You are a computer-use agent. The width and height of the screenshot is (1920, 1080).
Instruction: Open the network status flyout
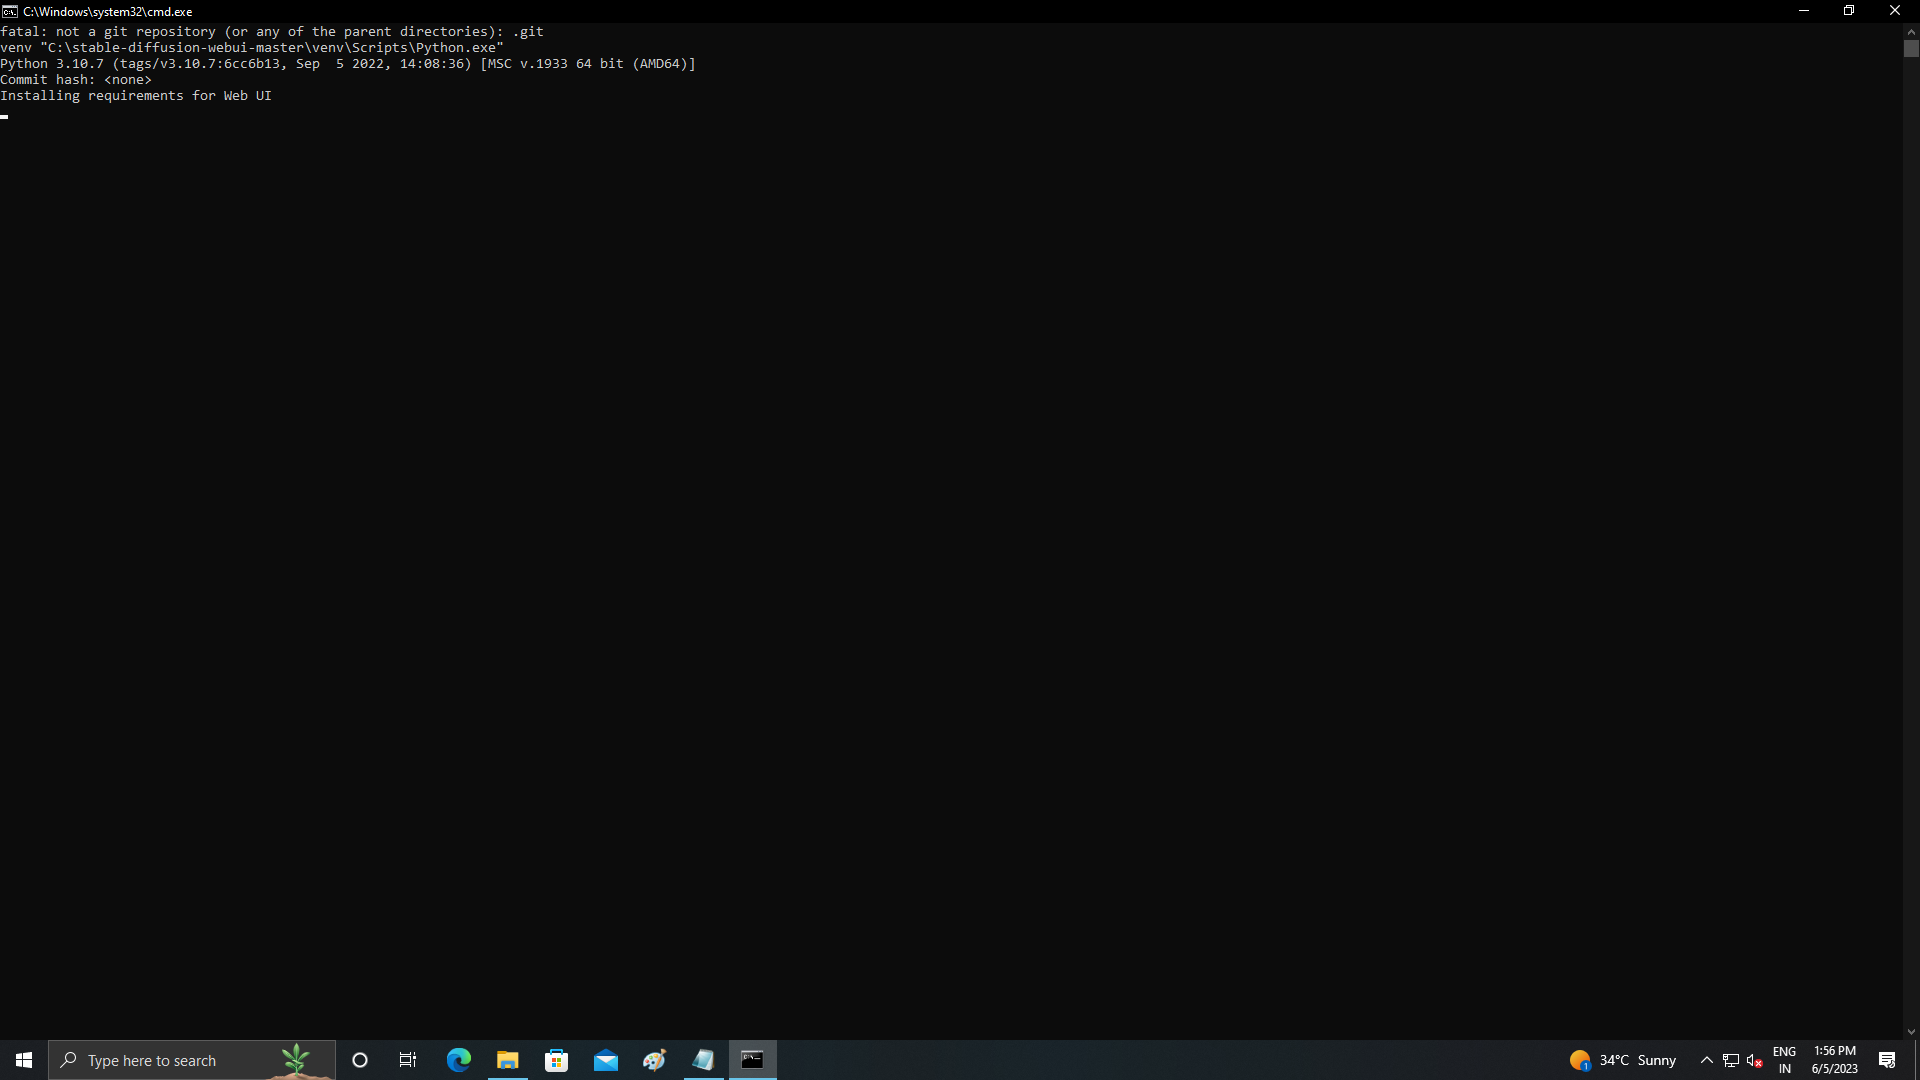pos(1730,1060)
